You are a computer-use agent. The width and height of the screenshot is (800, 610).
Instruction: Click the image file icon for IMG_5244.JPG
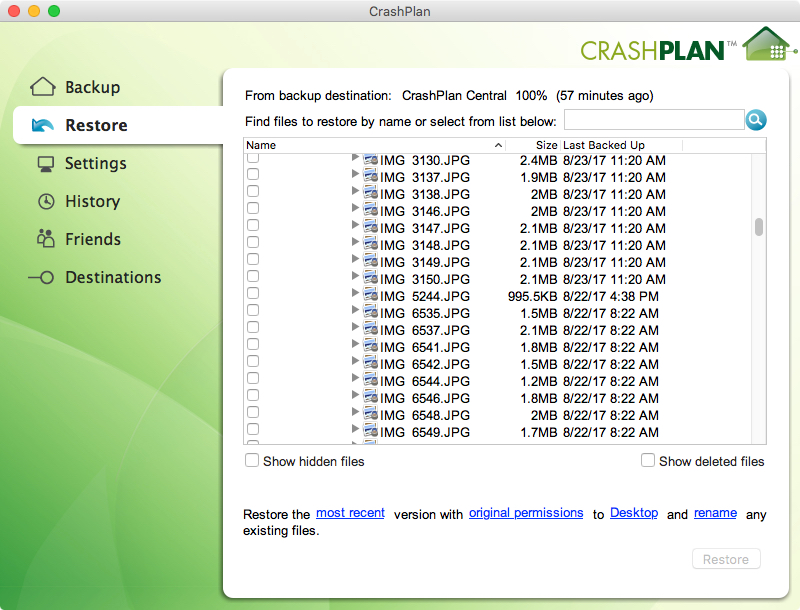pos(371,295)
